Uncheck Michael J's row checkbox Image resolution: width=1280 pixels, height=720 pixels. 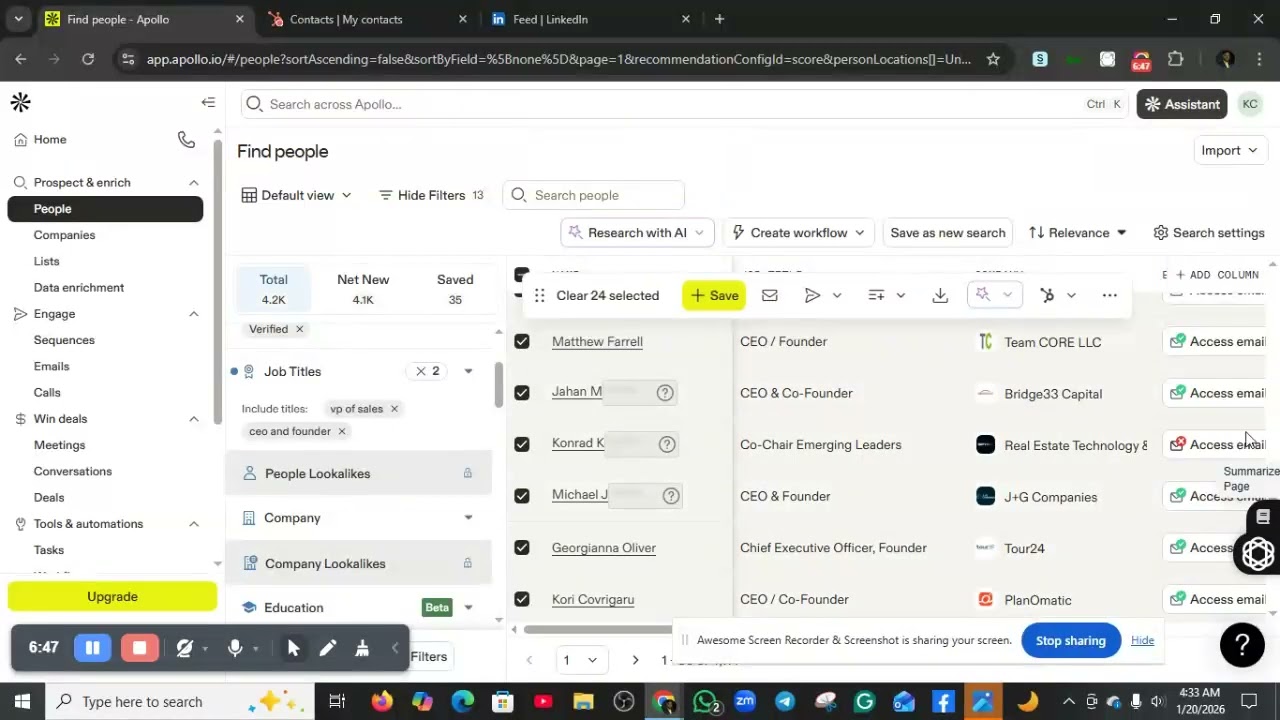[522, 496]
